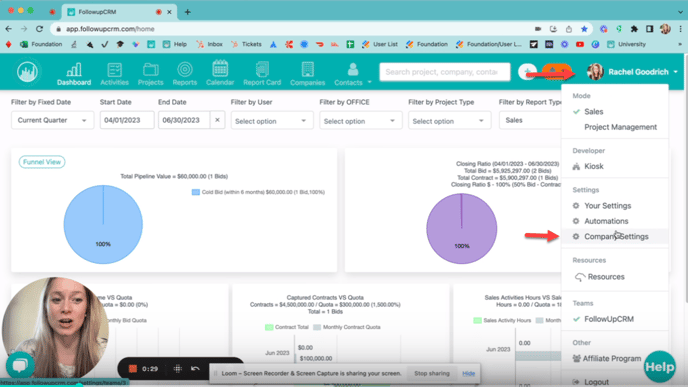Image resolution: width=688 pixels, height=387 pixels.
Task: Open the Filter by OFFICE dropdown
Action: coord(361,121)
